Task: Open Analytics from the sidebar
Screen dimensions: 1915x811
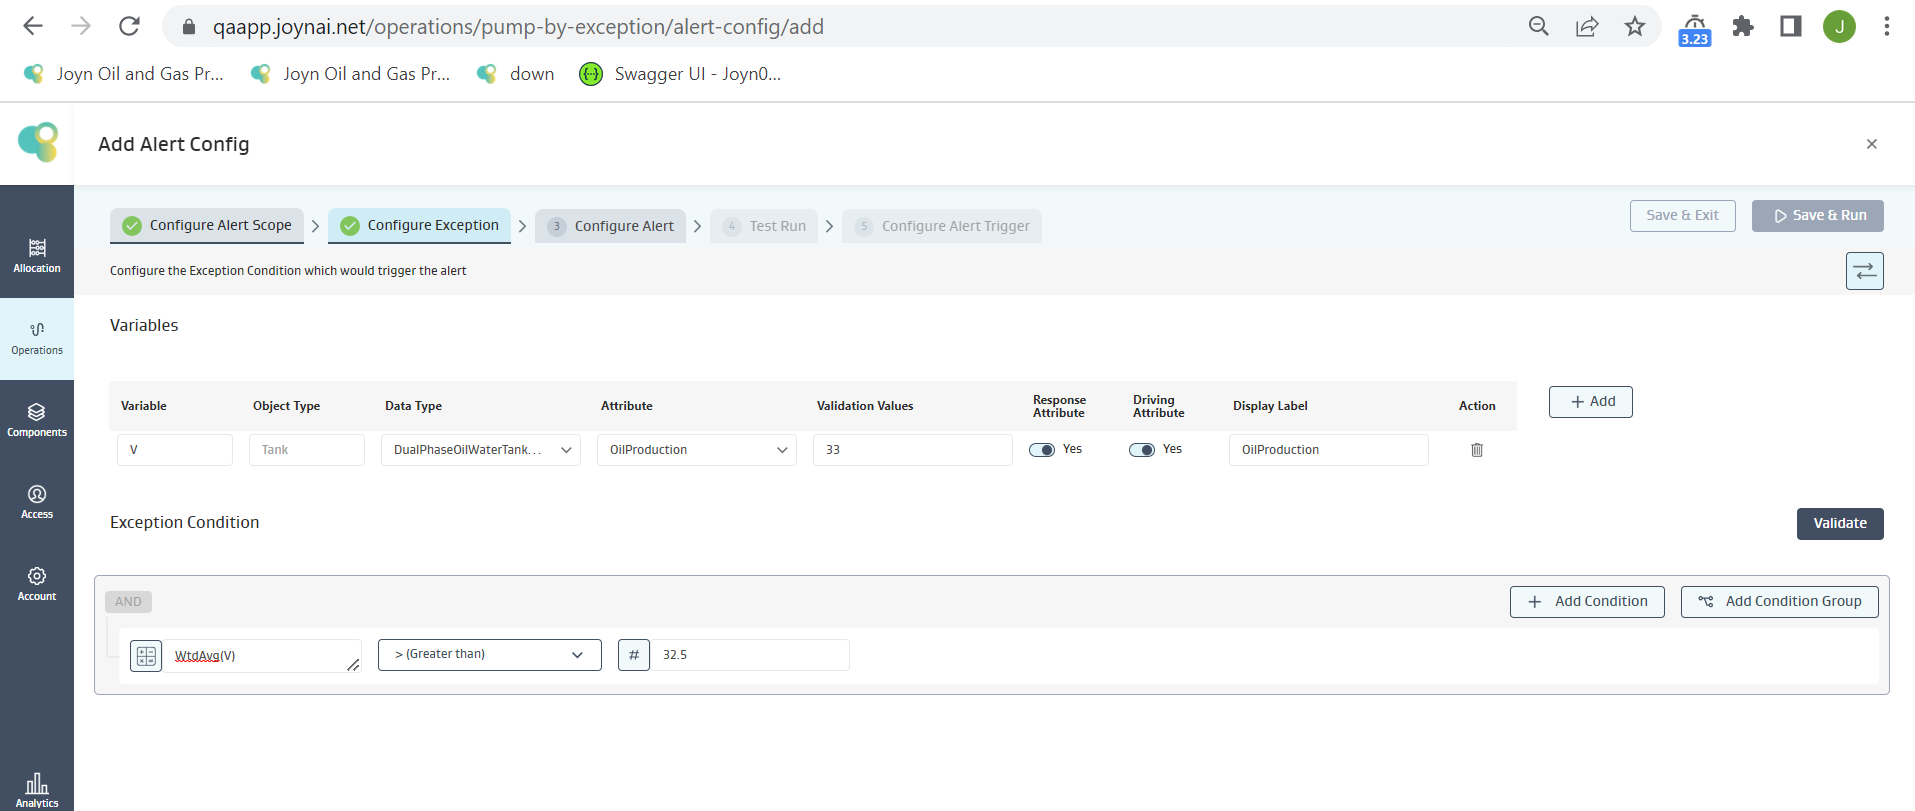Action: [37, 789]
